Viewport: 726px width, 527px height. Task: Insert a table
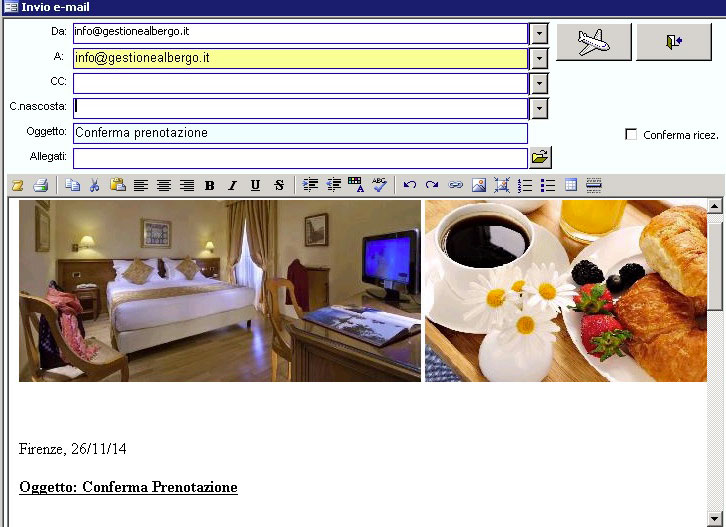tap(571, 185)
